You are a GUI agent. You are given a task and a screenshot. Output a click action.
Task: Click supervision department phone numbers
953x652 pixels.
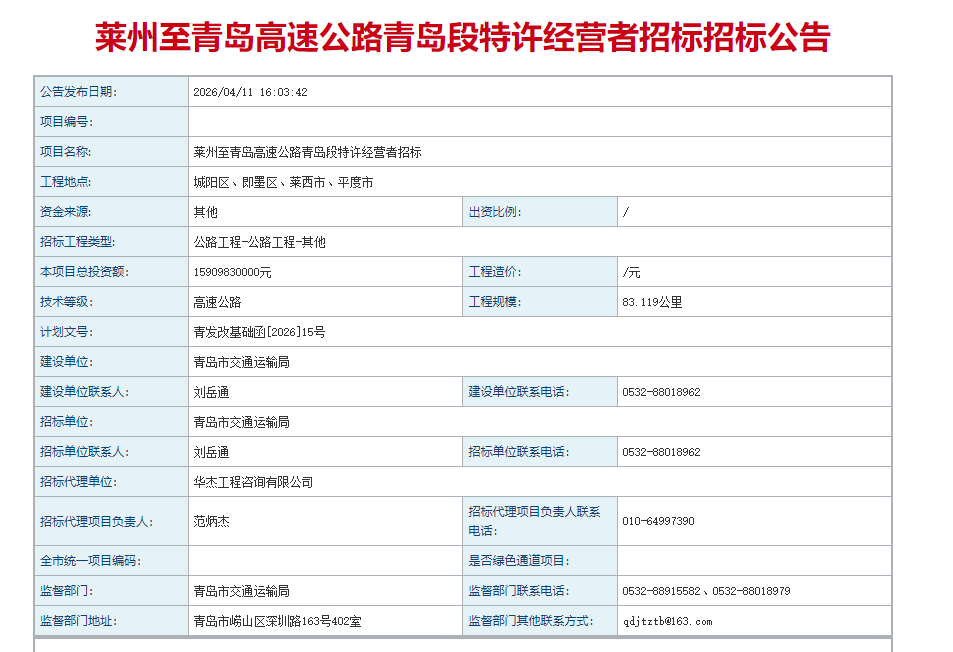pos(706,591)
